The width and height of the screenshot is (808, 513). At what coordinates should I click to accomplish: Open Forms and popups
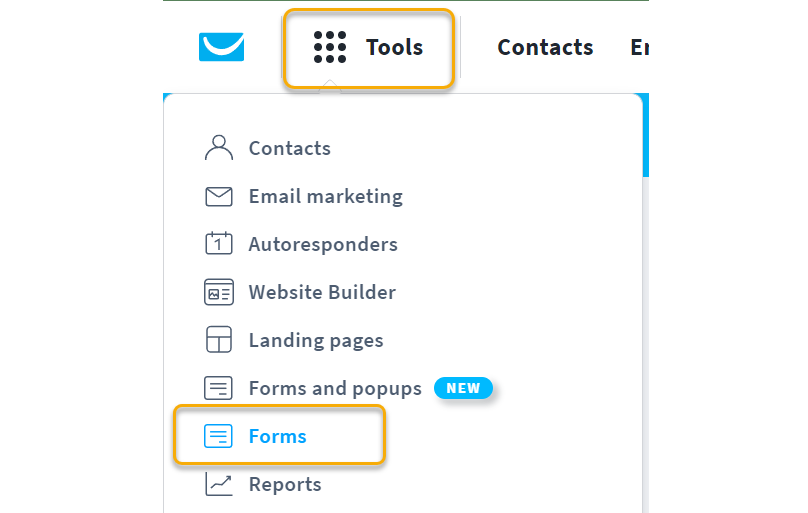[x=335, y=388]
